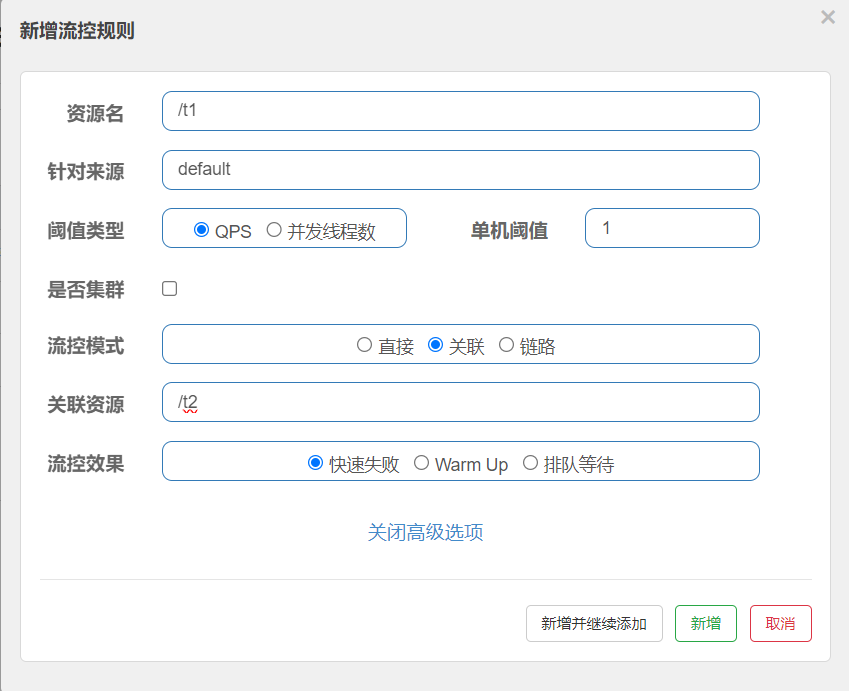This screenshot has height=691, width=849.
Task: Click the 关联资源 input containing /t2
Action: point(460,402)
